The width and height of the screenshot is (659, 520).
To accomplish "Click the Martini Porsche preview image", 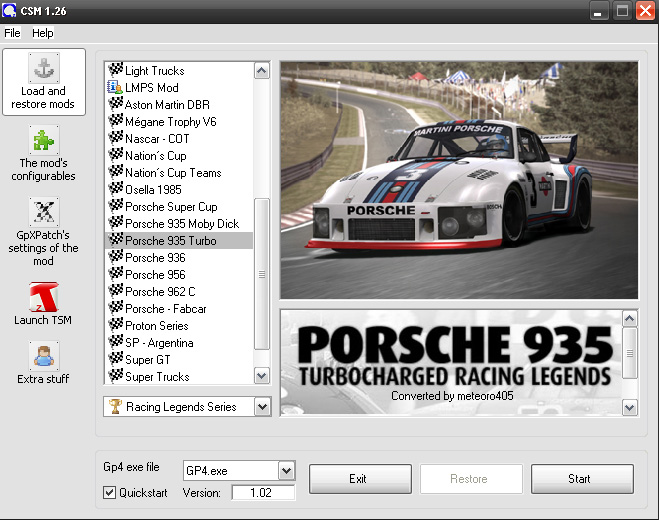I will 459,180.
